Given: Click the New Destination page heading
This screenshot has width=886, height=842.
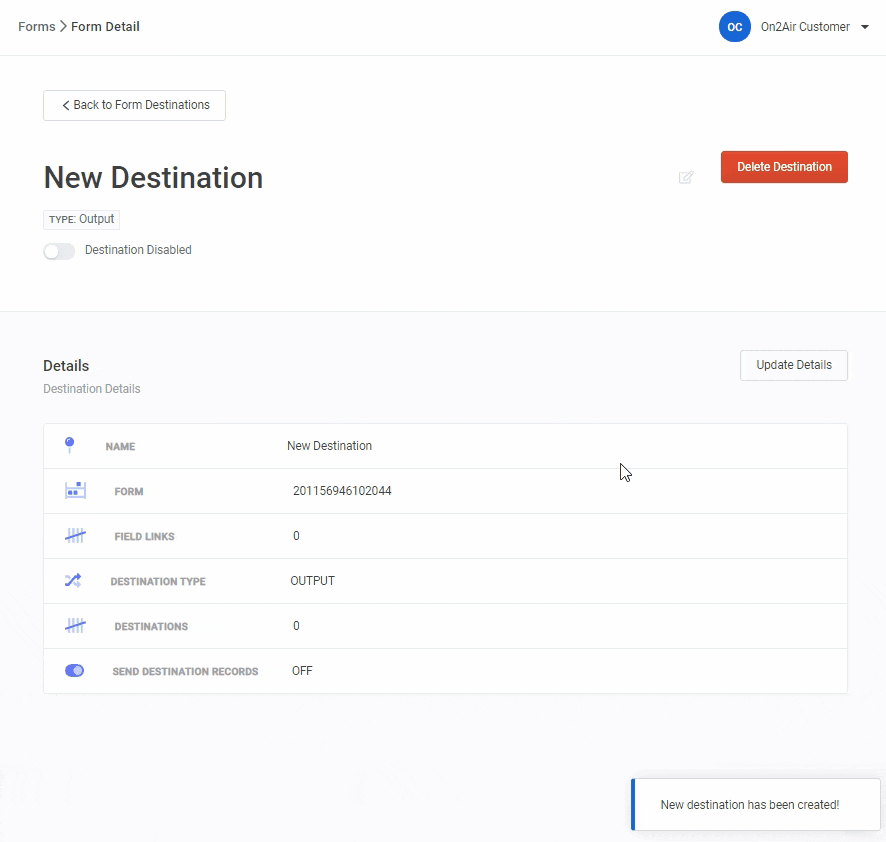Looking at the screenshot, I should (x=153, y=178).
